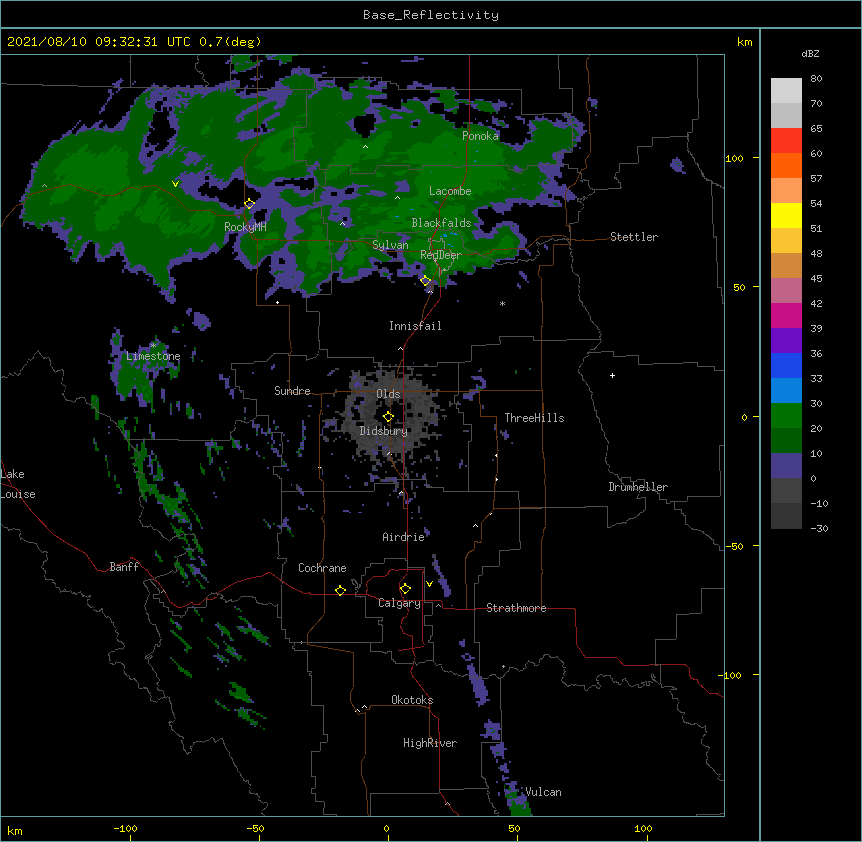Viewport: 862px width, 842px height.
Task: Click the Drumheller label
Action: click(x=638, y=487)
